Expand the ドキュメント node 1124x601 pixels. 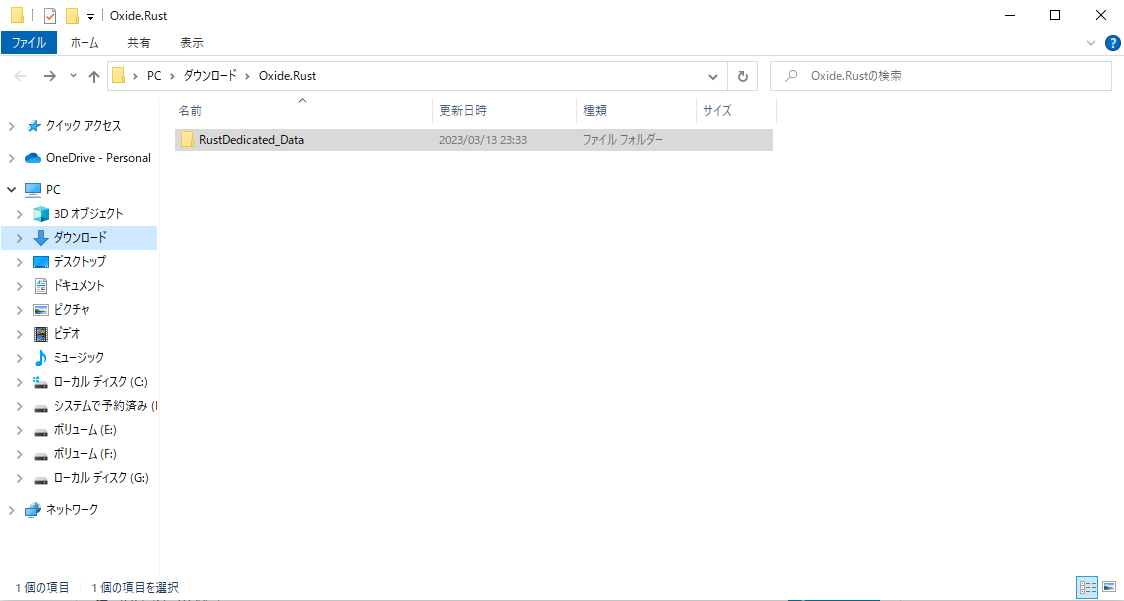19,286
